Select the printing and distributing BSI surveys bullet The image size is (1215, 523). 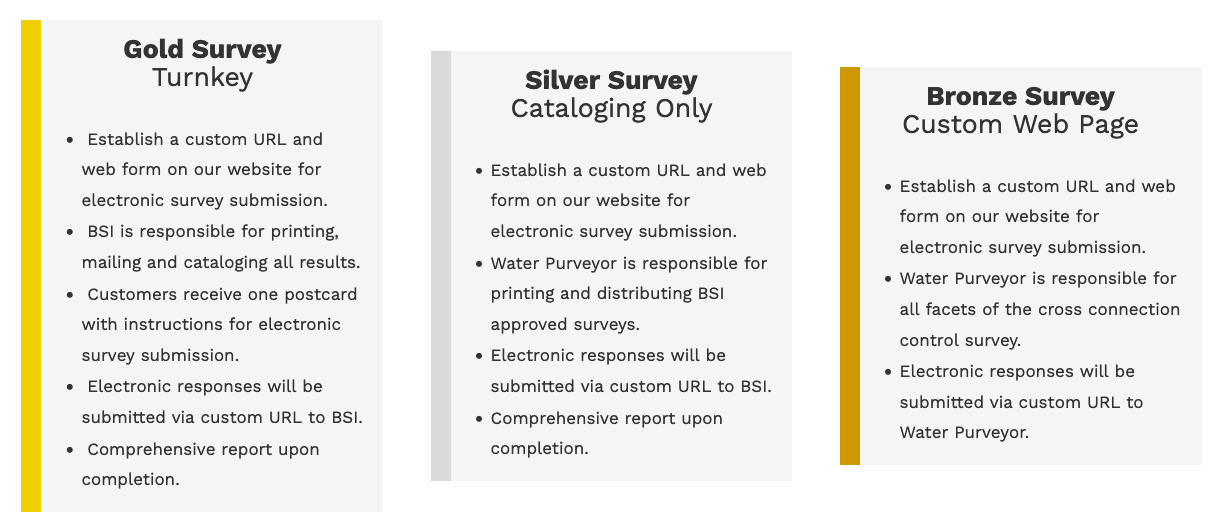[628, 293]
